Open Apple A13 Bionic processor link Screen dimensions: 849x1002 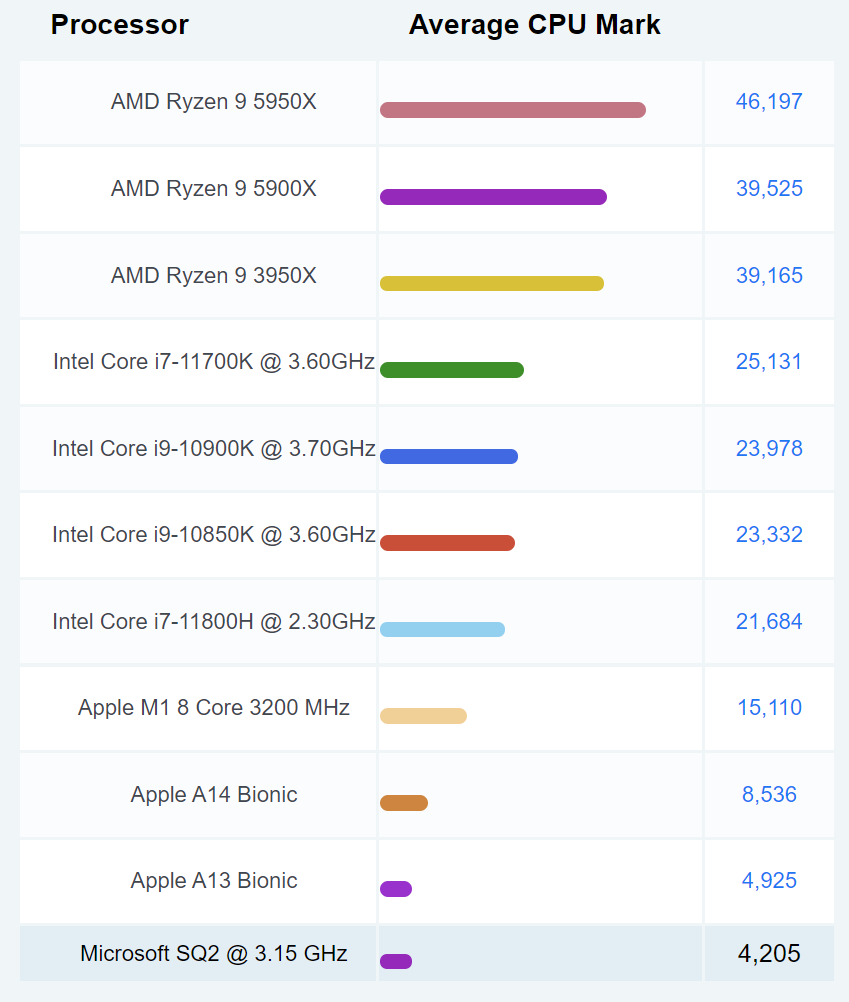coord(213,881)
